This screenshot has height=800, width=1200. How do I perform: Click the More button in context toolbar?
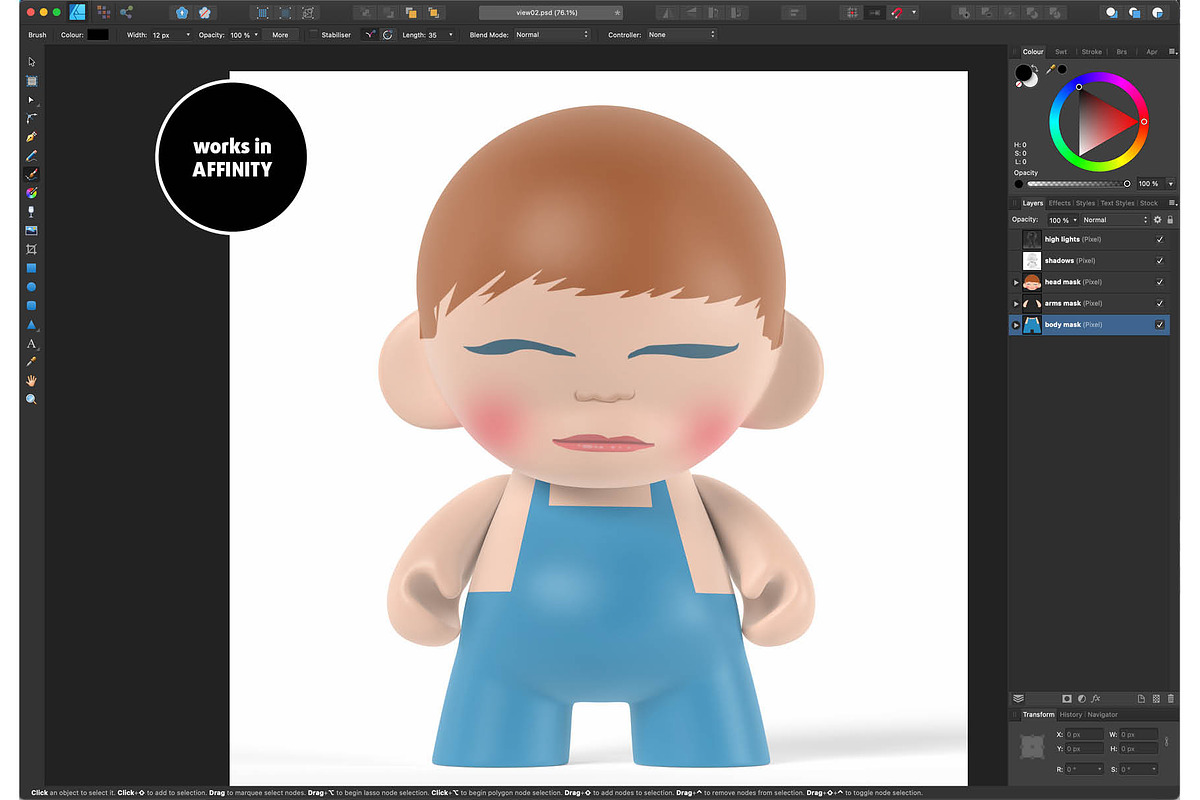point(280,35)
